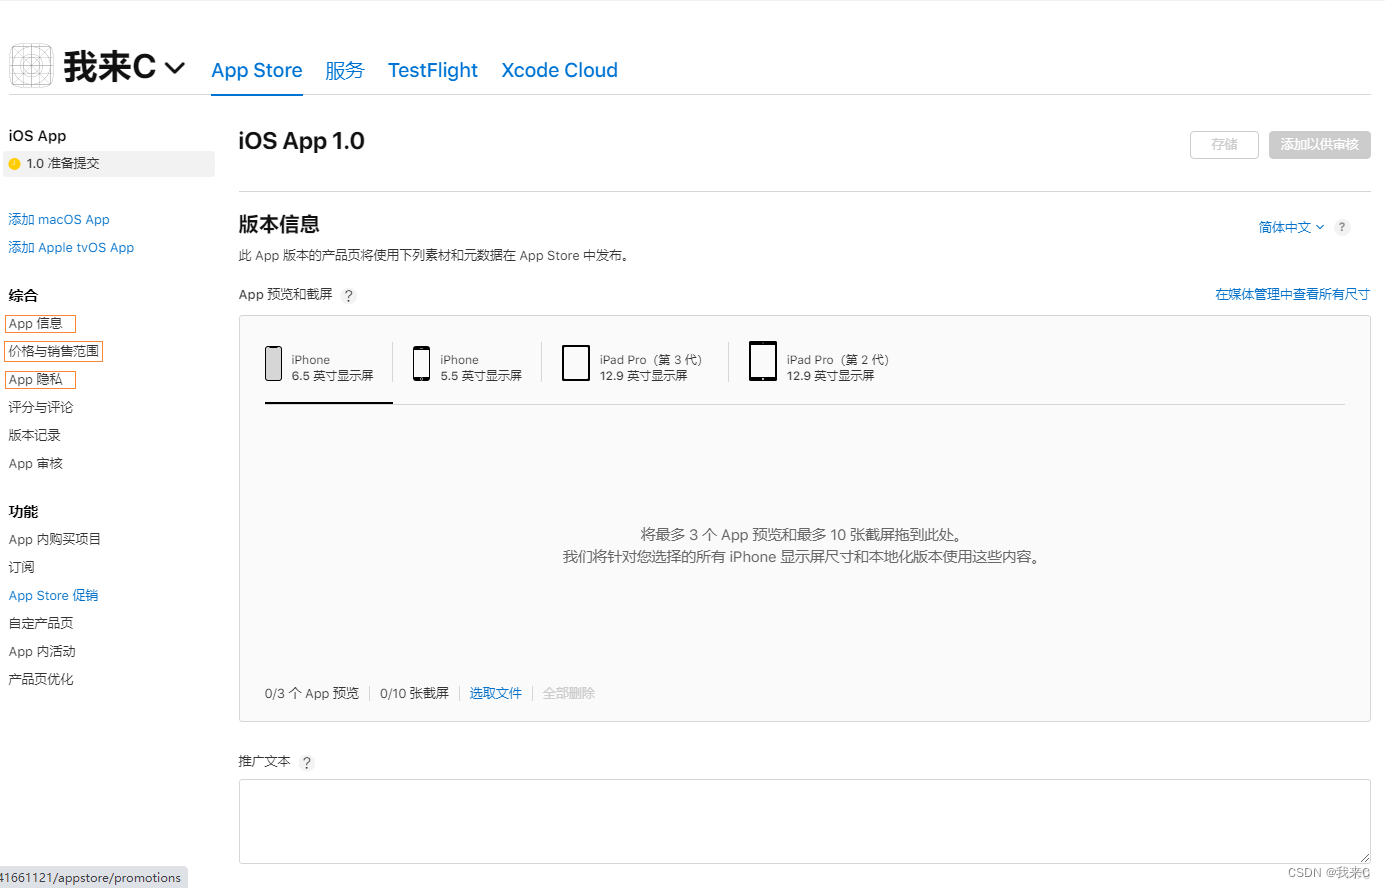
Task: Click the 添加以供审核 button
Action: coord(1320,145)
